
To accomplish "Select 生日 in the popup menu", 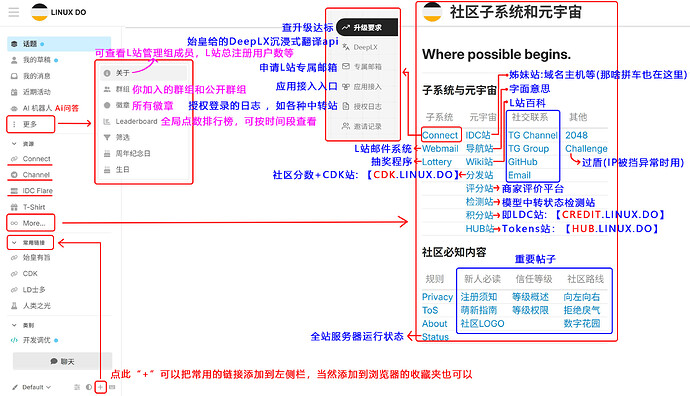I will (x=122, y=169).
